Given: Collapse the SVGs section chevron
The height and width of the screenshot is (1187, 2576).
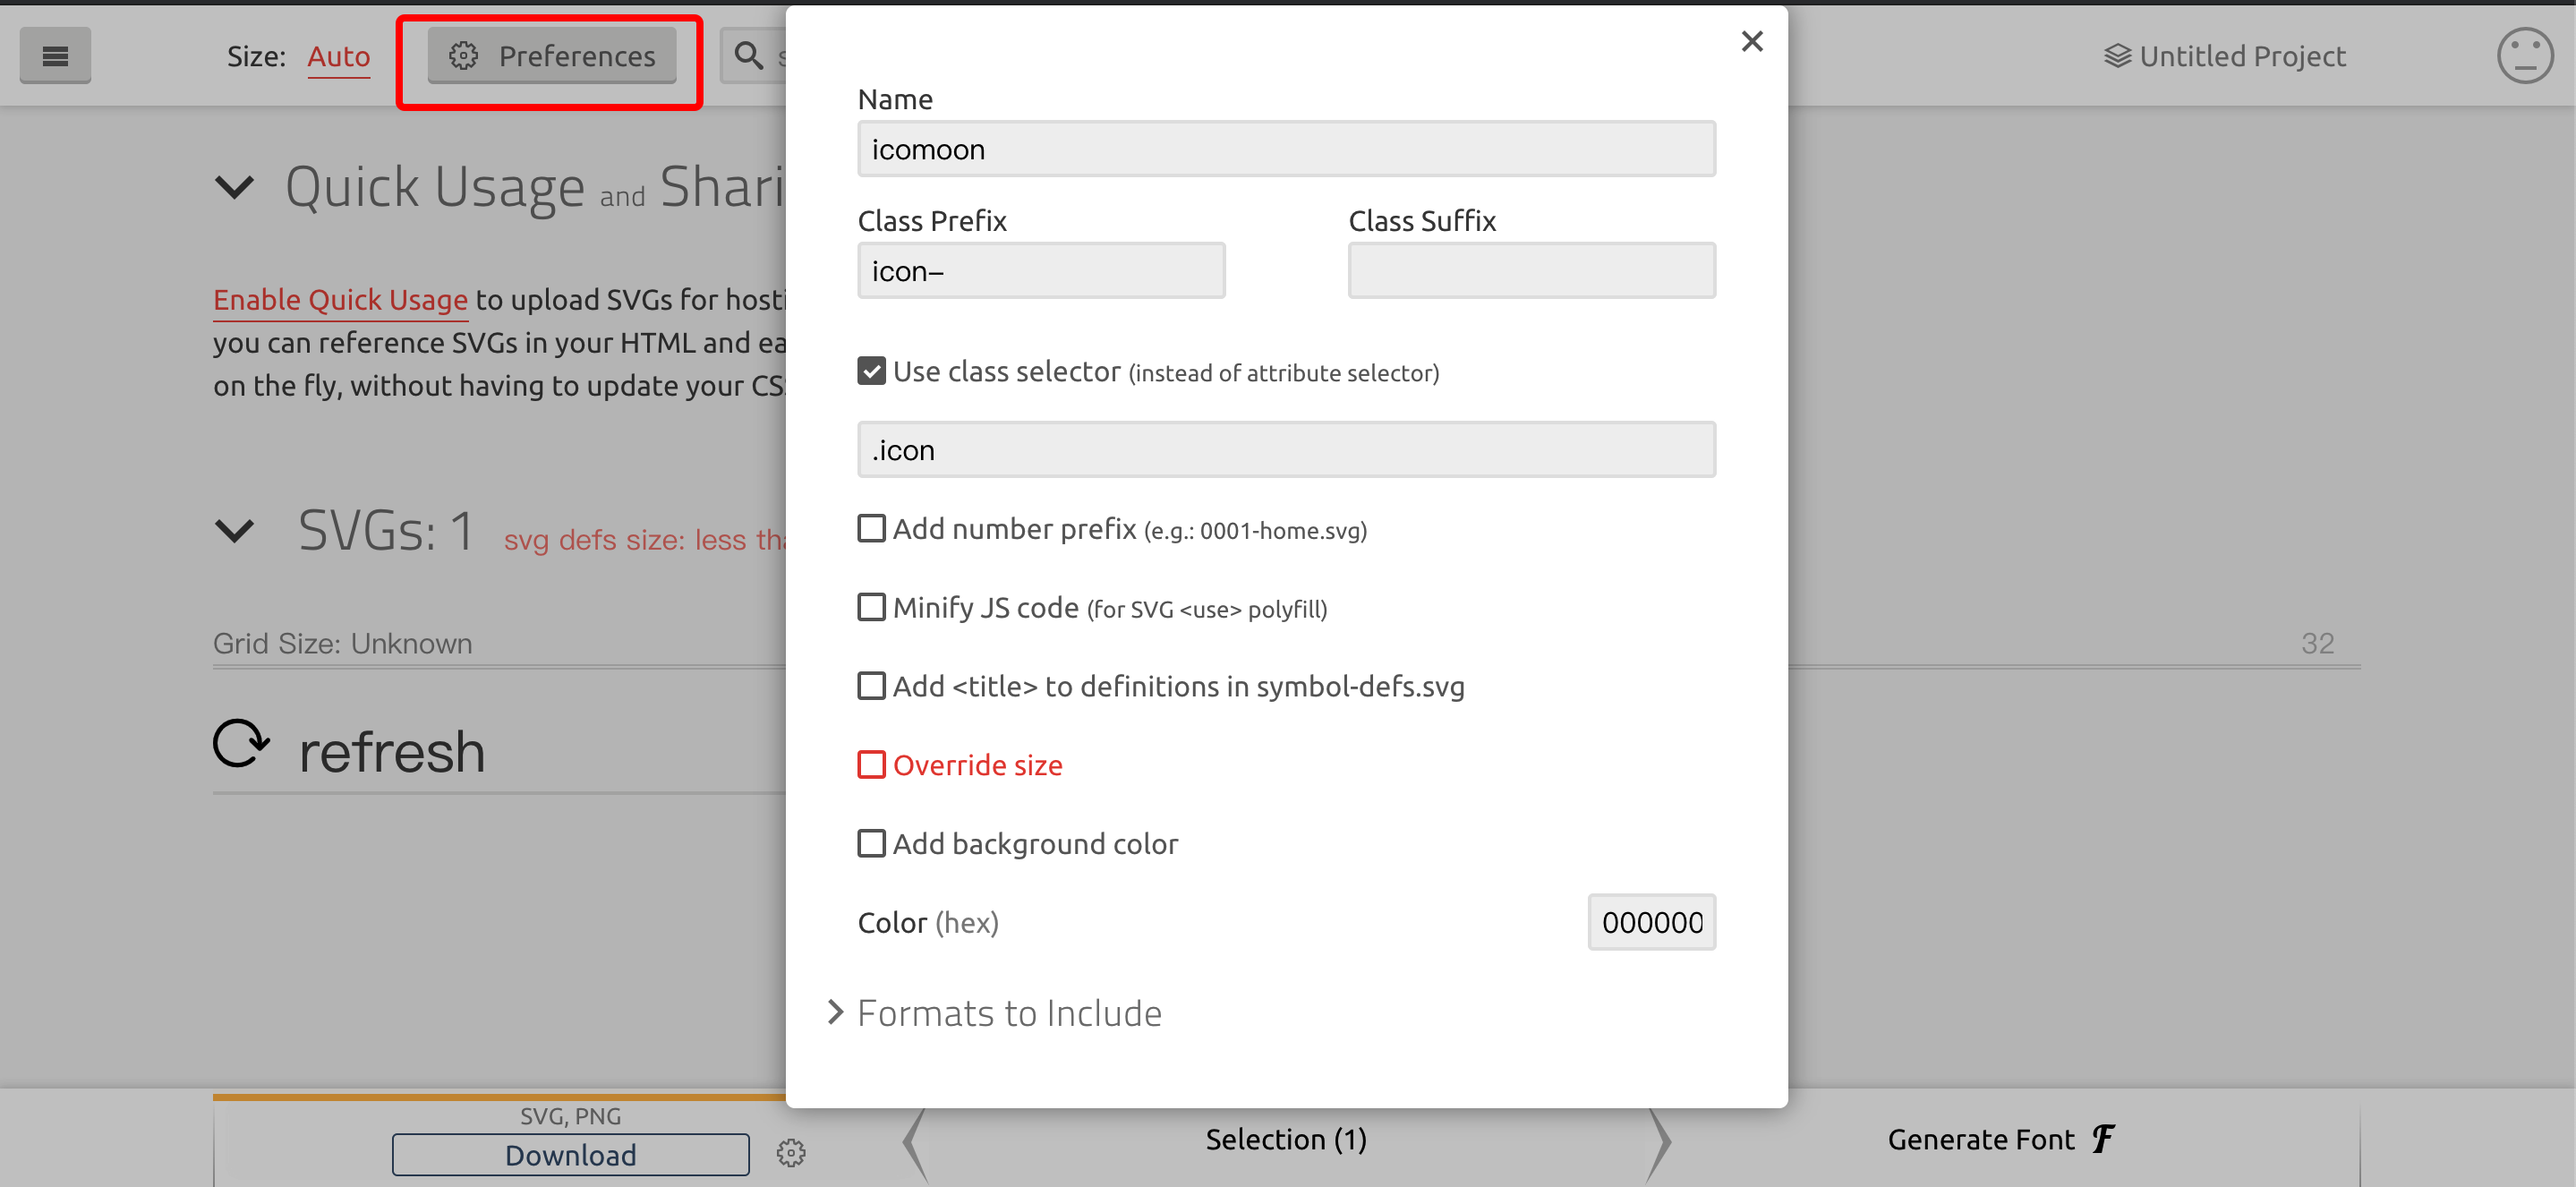Looking at the screenshot, I should (235, 530).
